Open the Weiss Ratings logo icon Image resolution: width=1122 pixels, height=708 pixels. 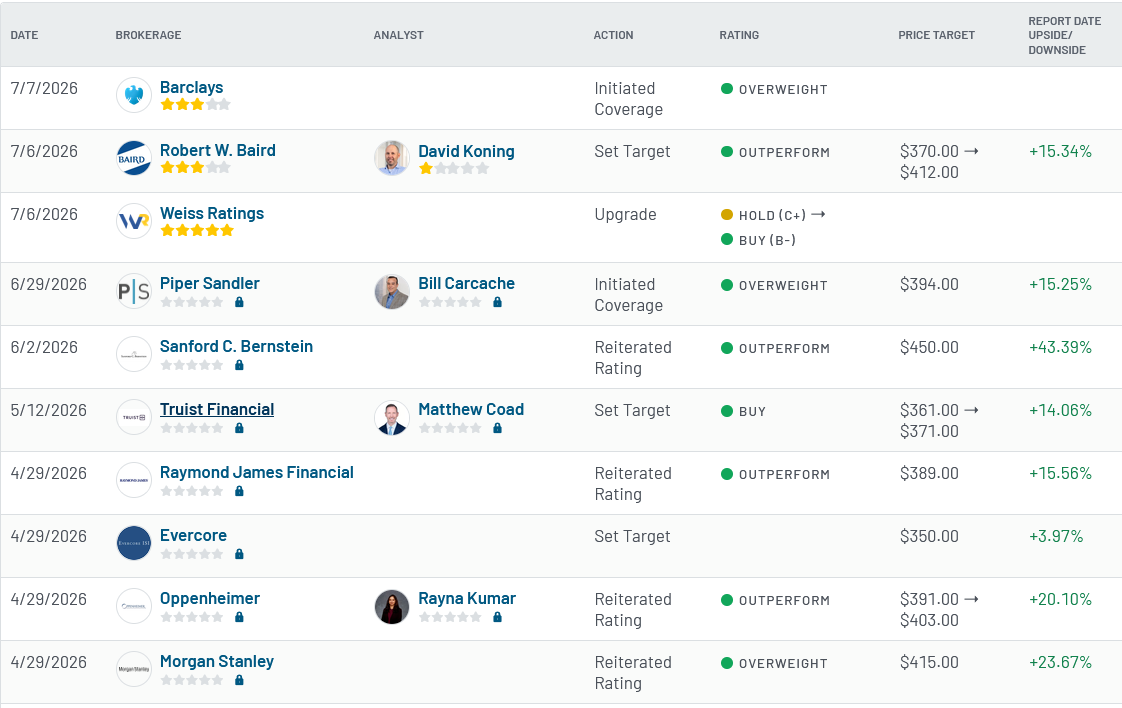134,221
